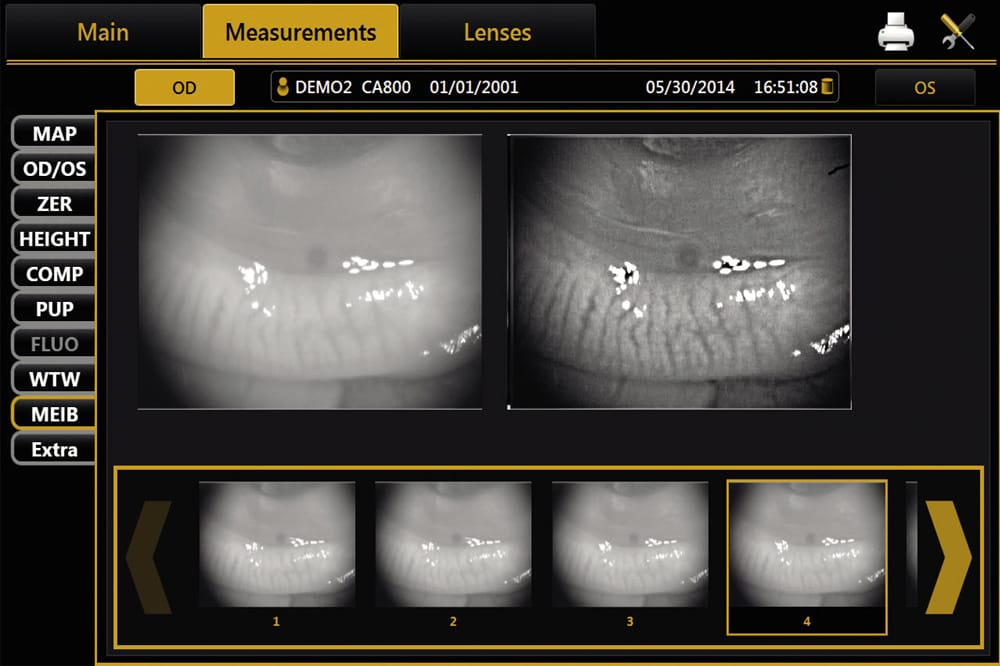Open the WTW measurement view
This screenshot has height=666, width=1000.
pyautogui.click(x=54, y=379)
